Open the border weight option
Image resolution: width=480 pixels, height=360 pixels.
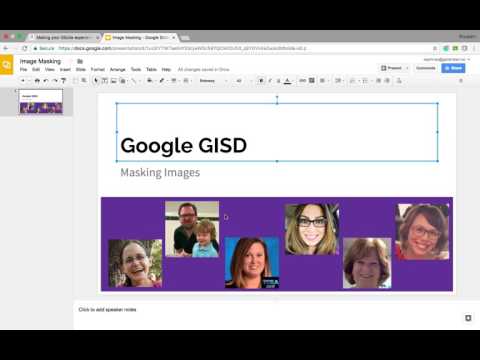click(174, 81)
